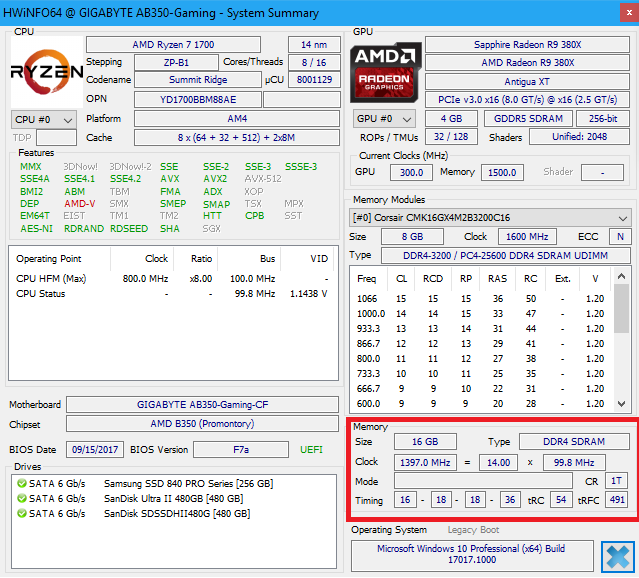Click status icon for SanDisk SDSSDHII480G drive

pos(22,514)
